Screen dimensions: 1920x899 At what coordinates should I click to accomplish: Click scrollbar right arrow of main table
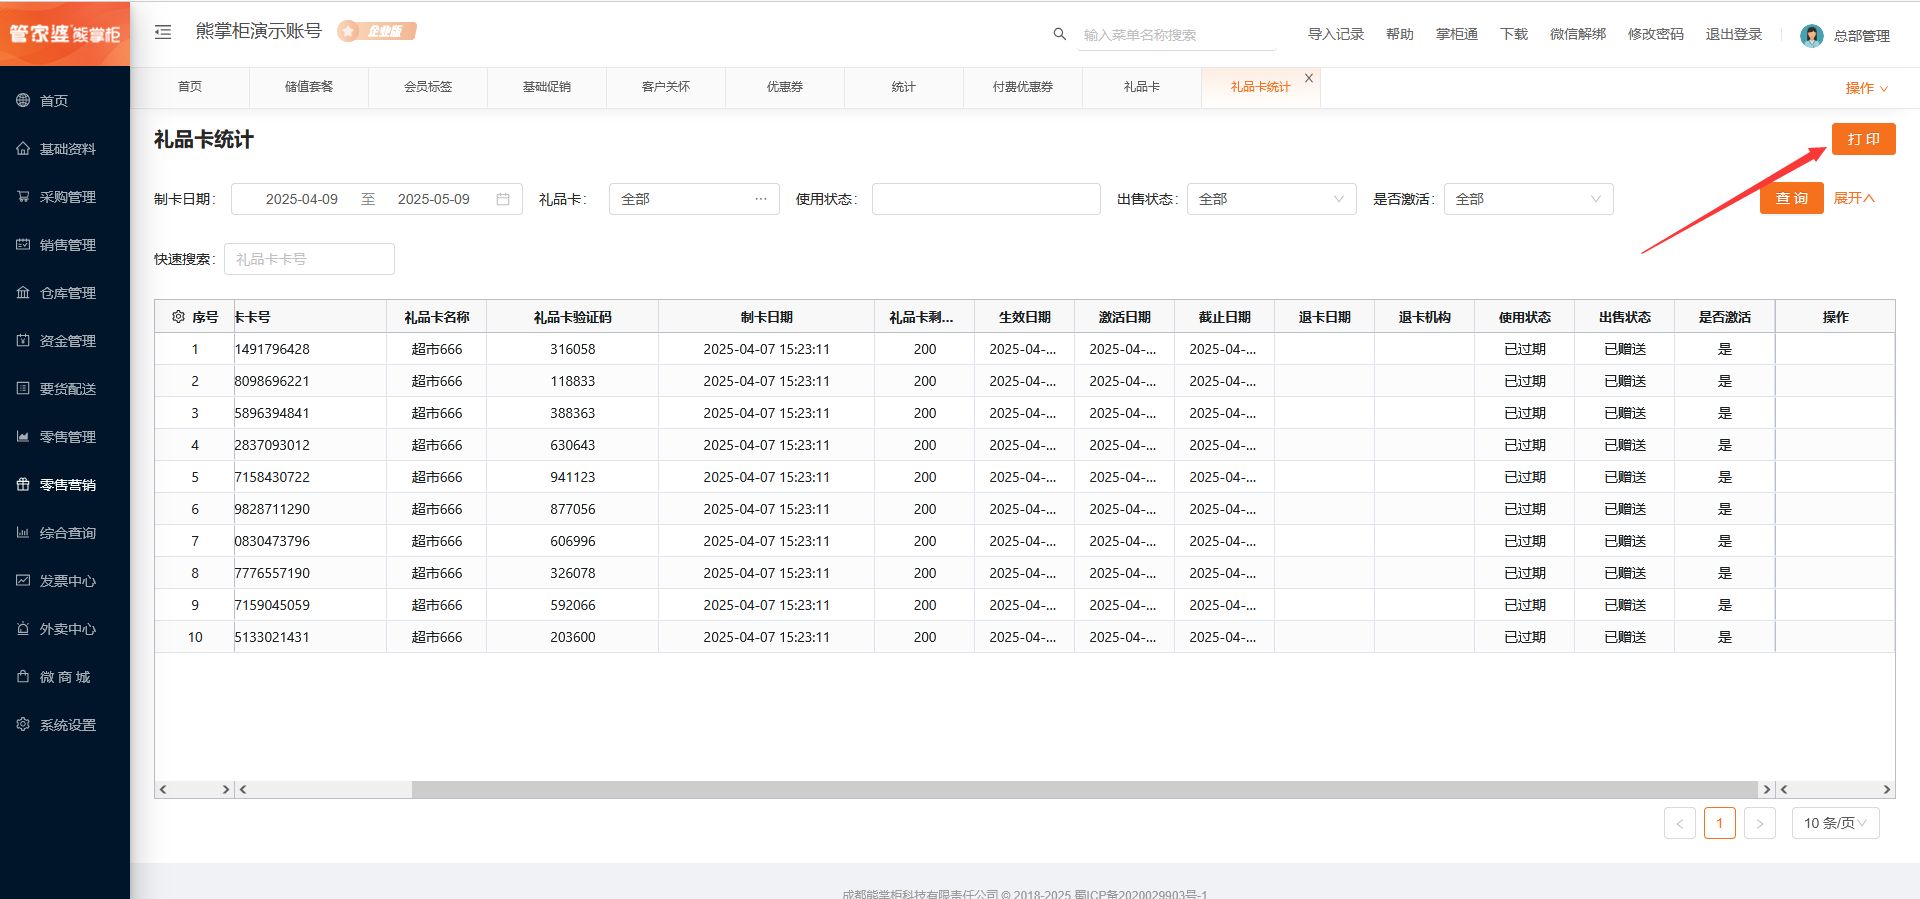pos(1767,790)
